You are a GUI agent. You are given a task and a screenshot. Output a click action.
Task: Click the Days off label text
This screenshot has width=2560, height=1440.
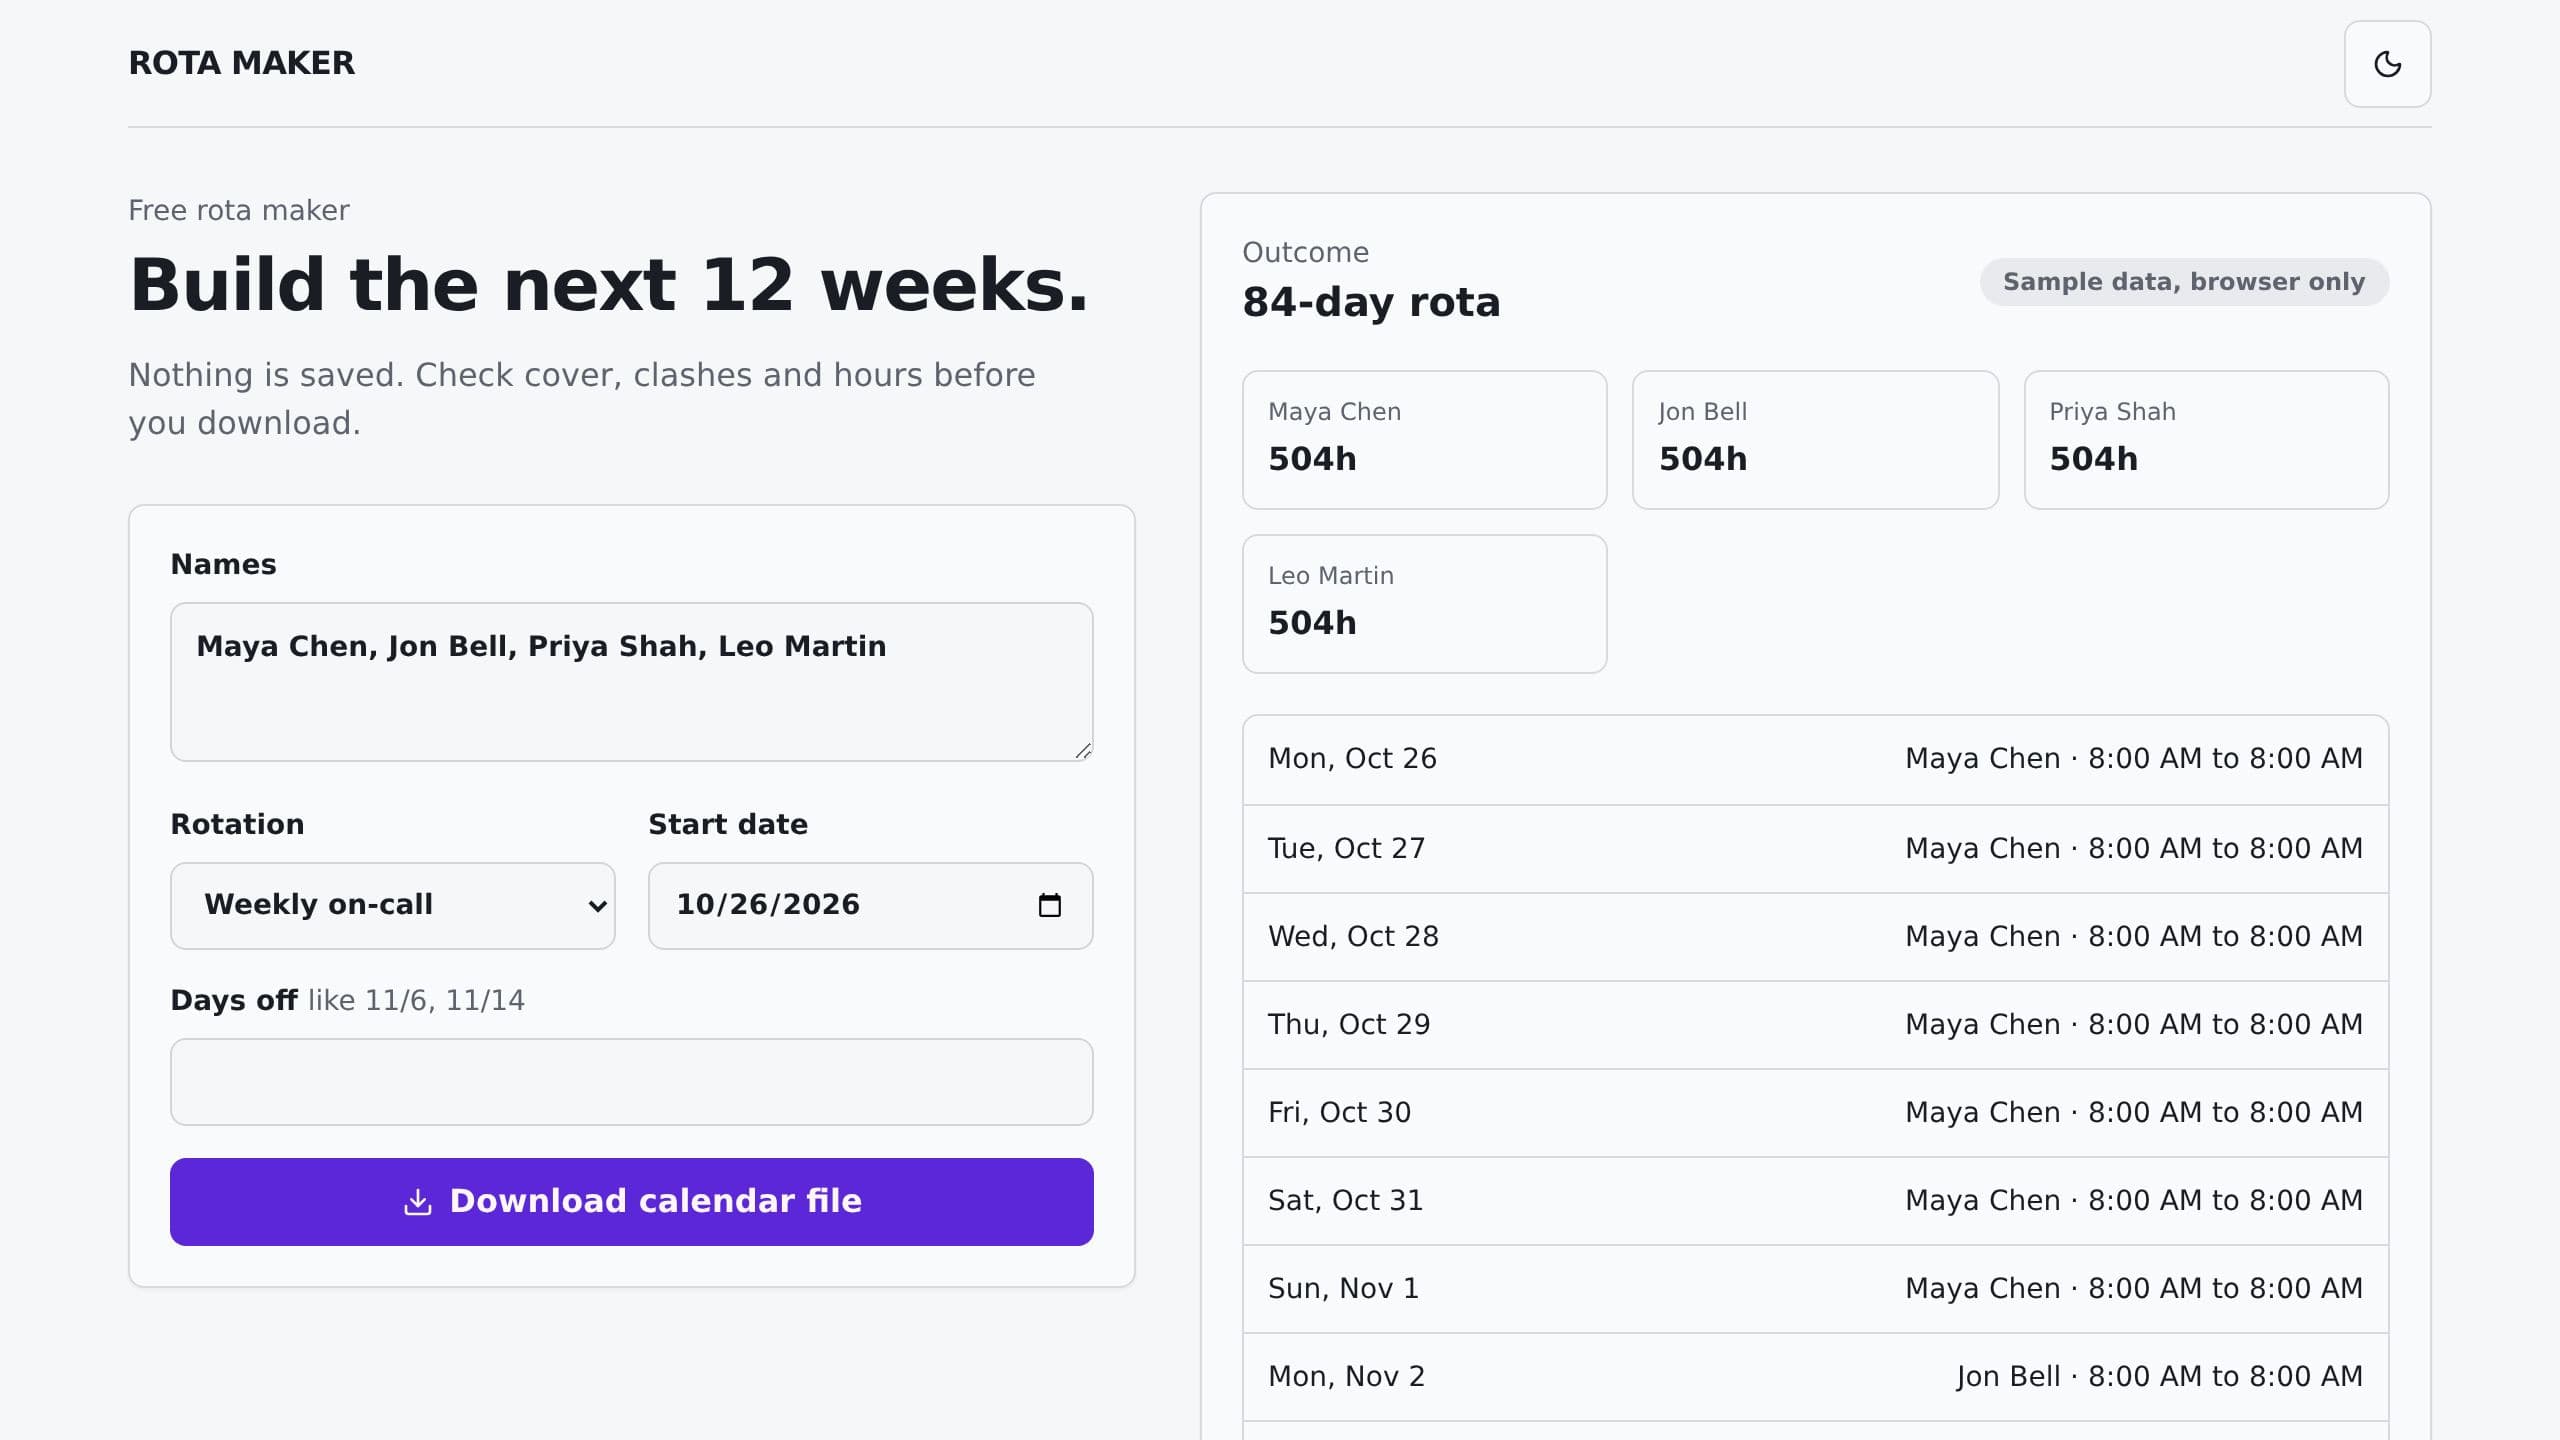pos(234,1000)
